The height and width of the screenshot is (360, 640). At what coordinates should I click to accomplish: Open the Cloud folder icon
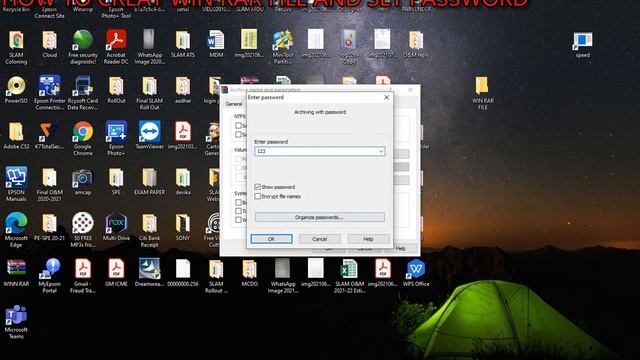[x=49, y=41]
